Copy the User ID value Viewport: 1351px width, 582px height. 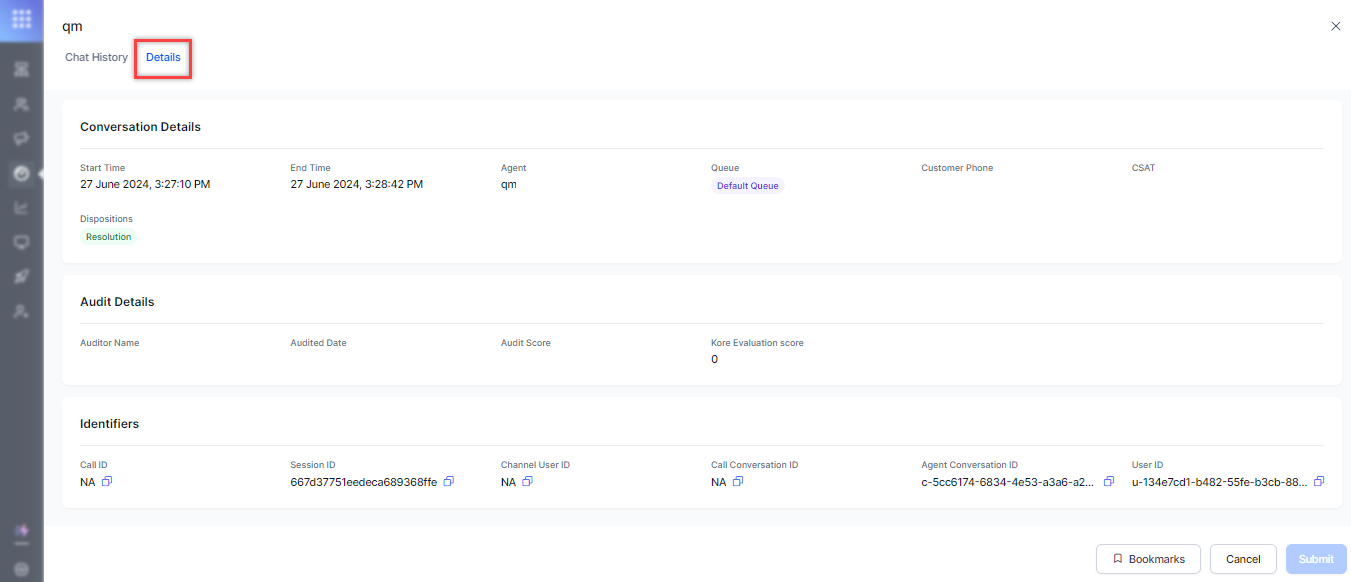(1319, 482)
